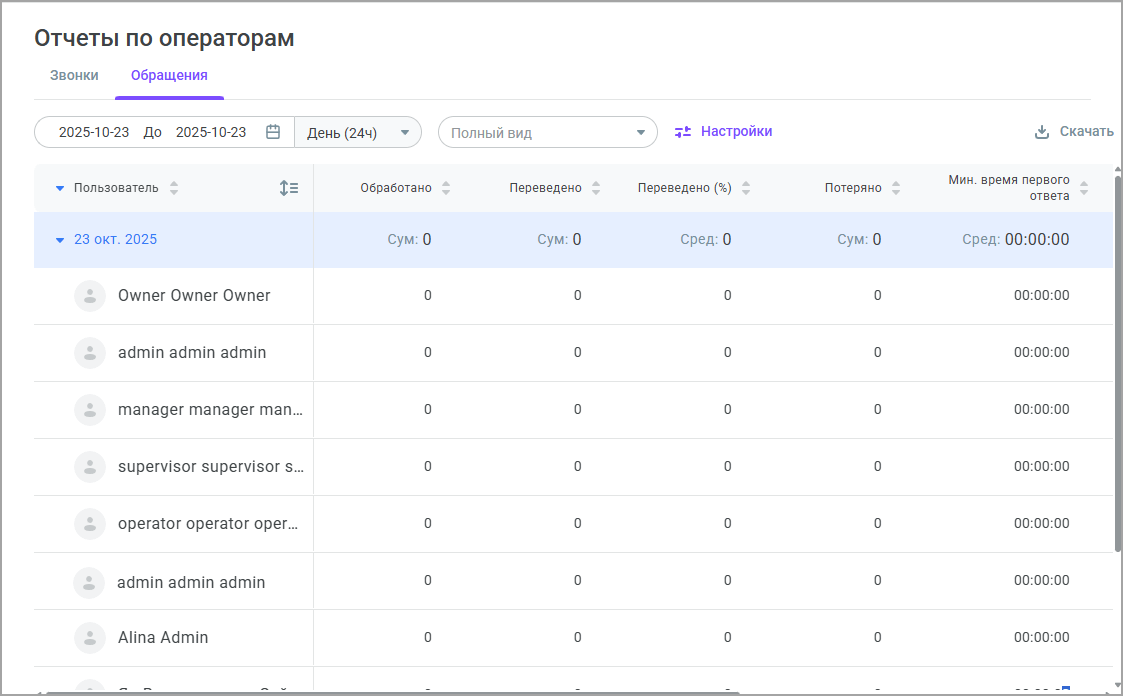This screenshot has width=1123, height=696.
Task: Click the start date field 2025-10-23
Action: click(x=94, y=132)
